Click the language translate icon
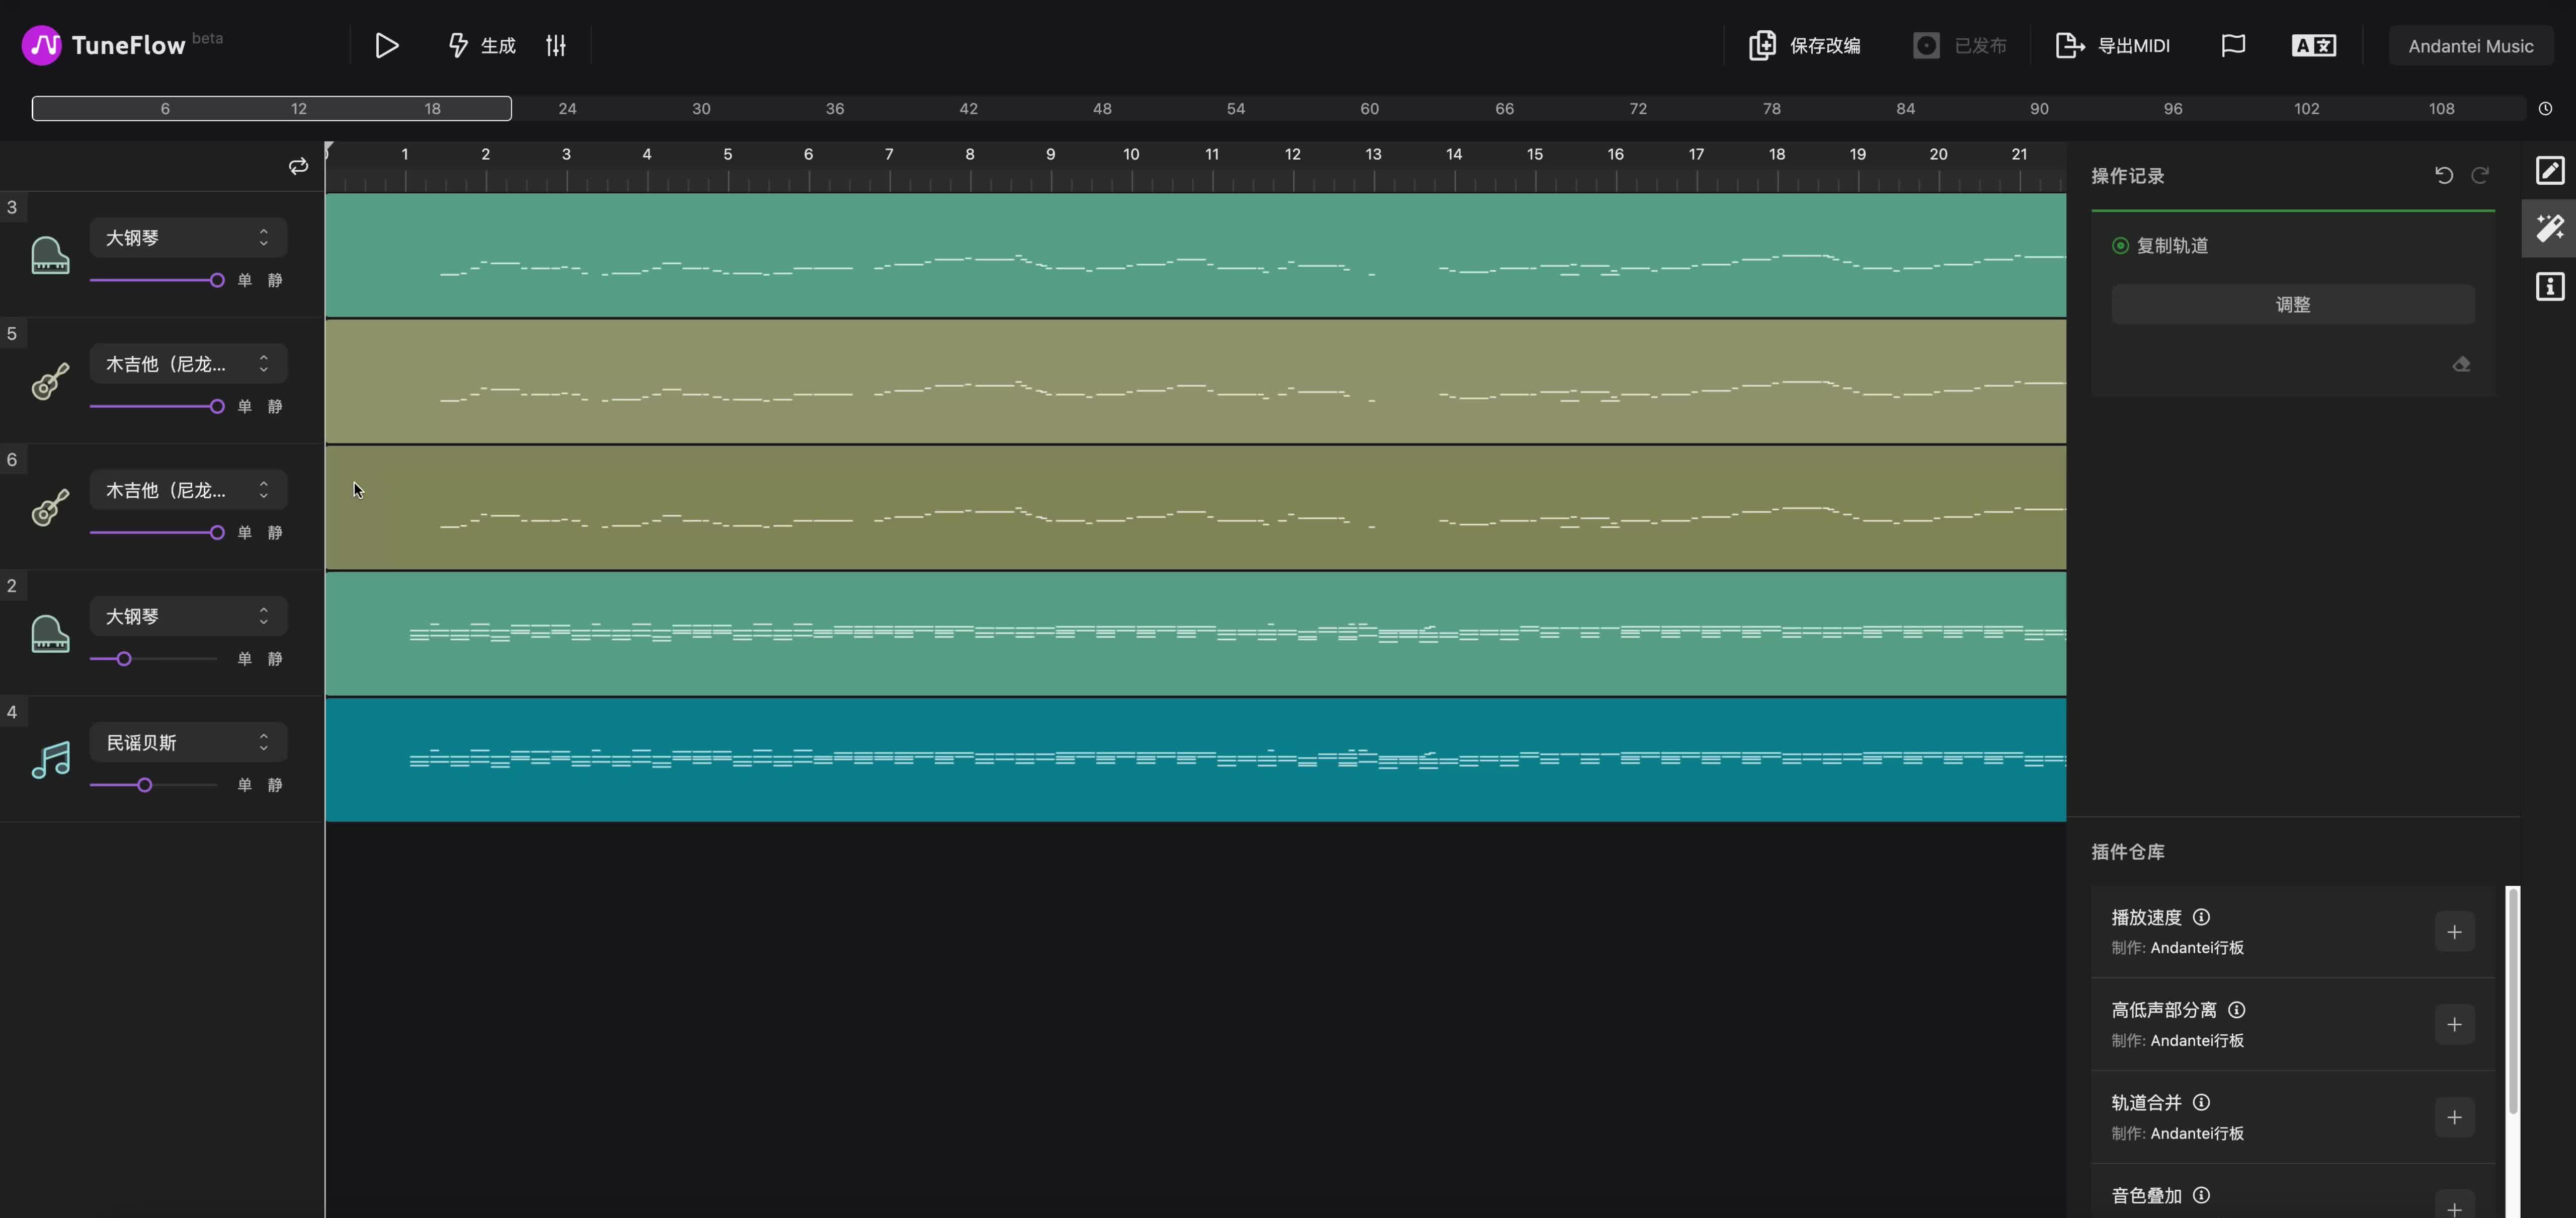2576x1218 pixels. [2313, 45]
